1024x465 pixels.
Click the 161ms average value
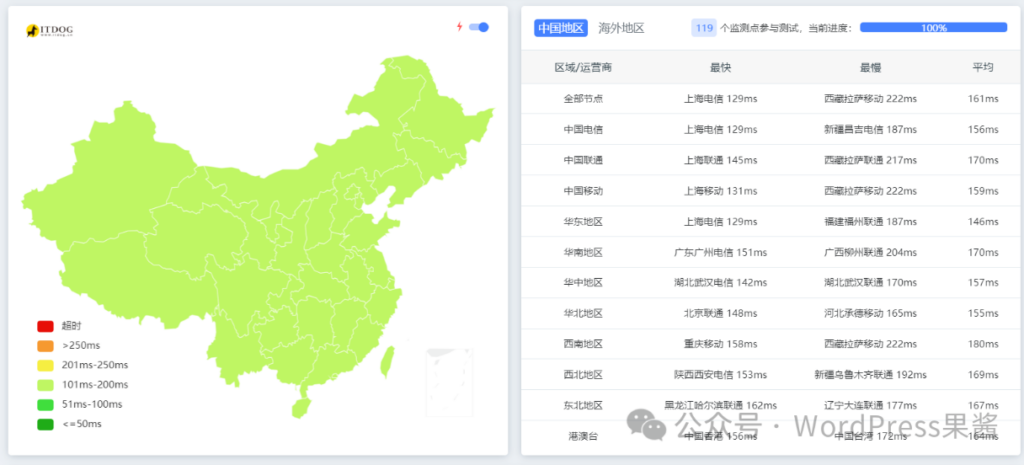pos(983,99)
